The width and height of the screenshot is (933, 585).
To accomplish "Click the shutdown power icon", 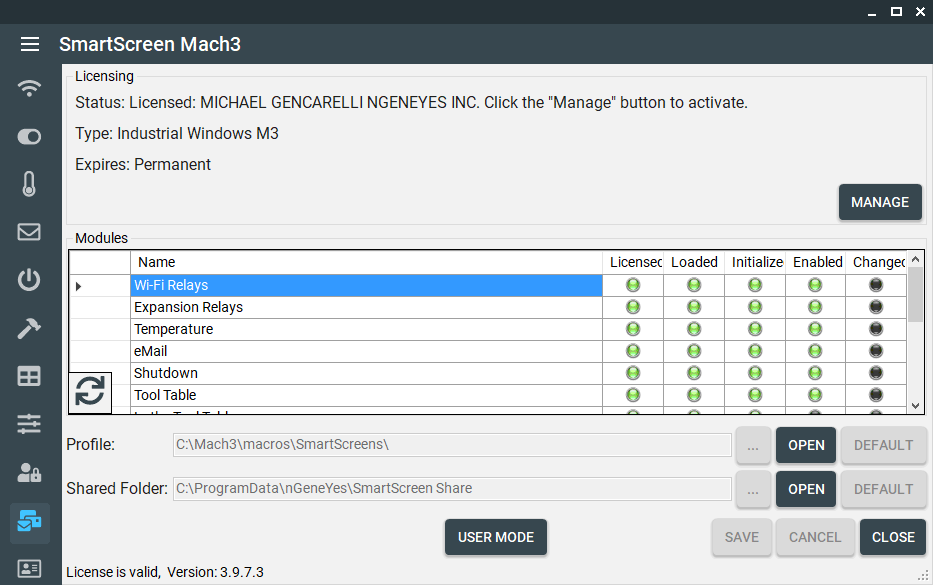I will [30, 280].
